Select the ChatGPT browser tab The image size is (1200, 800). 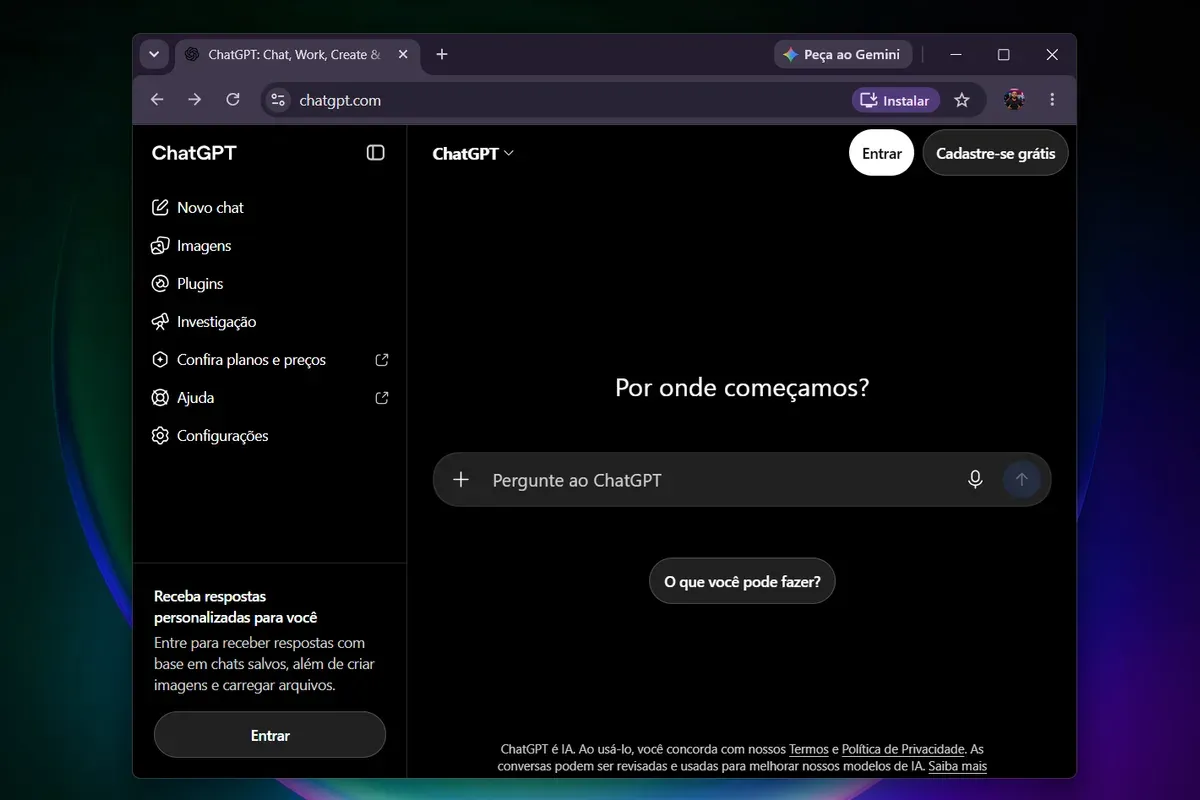click(297, 55)
